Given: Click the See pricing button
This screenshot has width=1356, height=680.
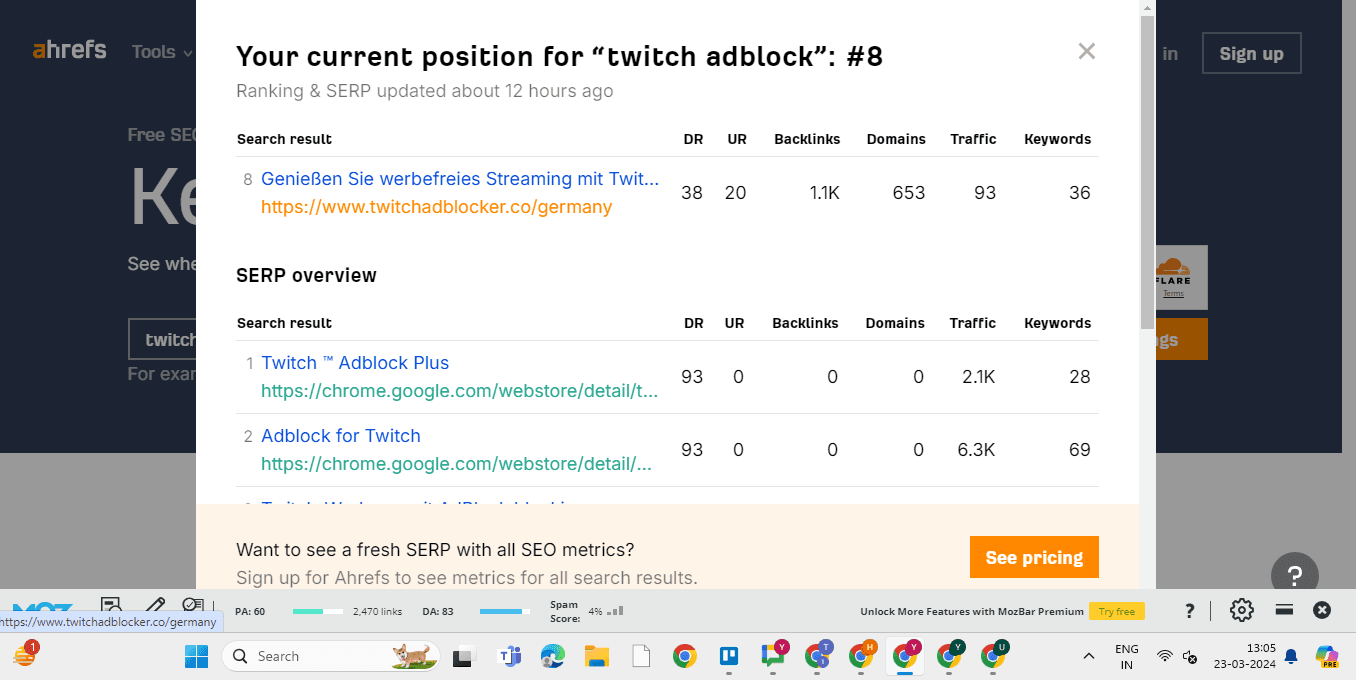Looking at the screenshot, I should [x=1034, y=558].
